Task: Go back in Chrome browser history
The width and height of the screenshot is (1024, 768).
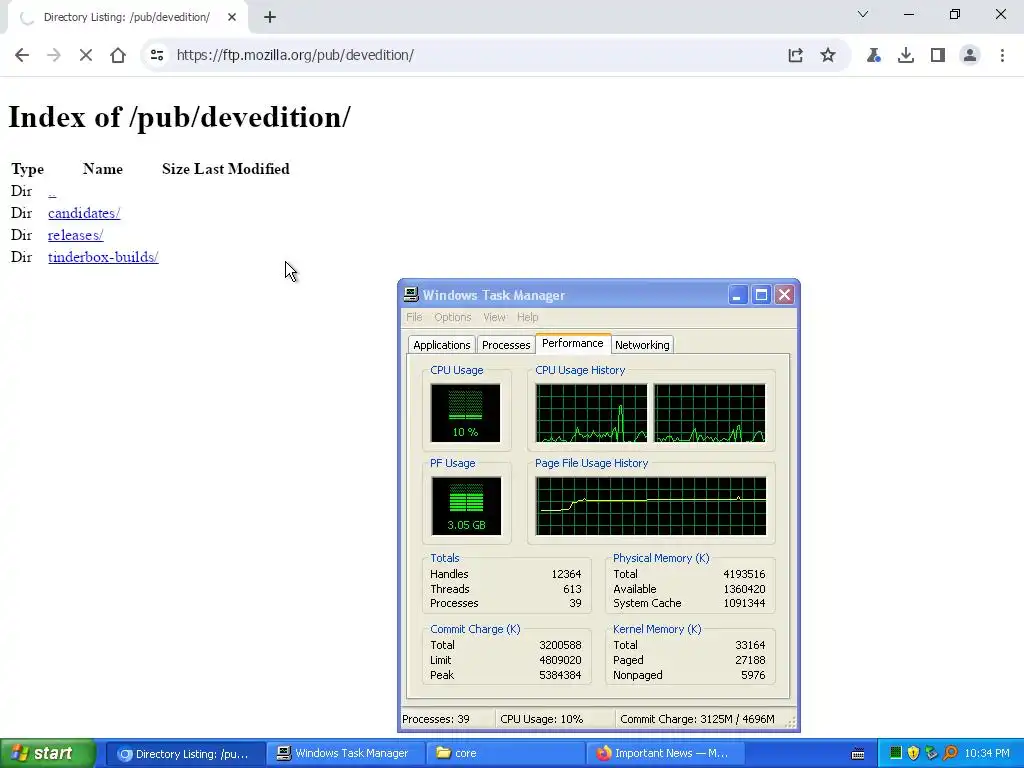Action: pos(22,55)
